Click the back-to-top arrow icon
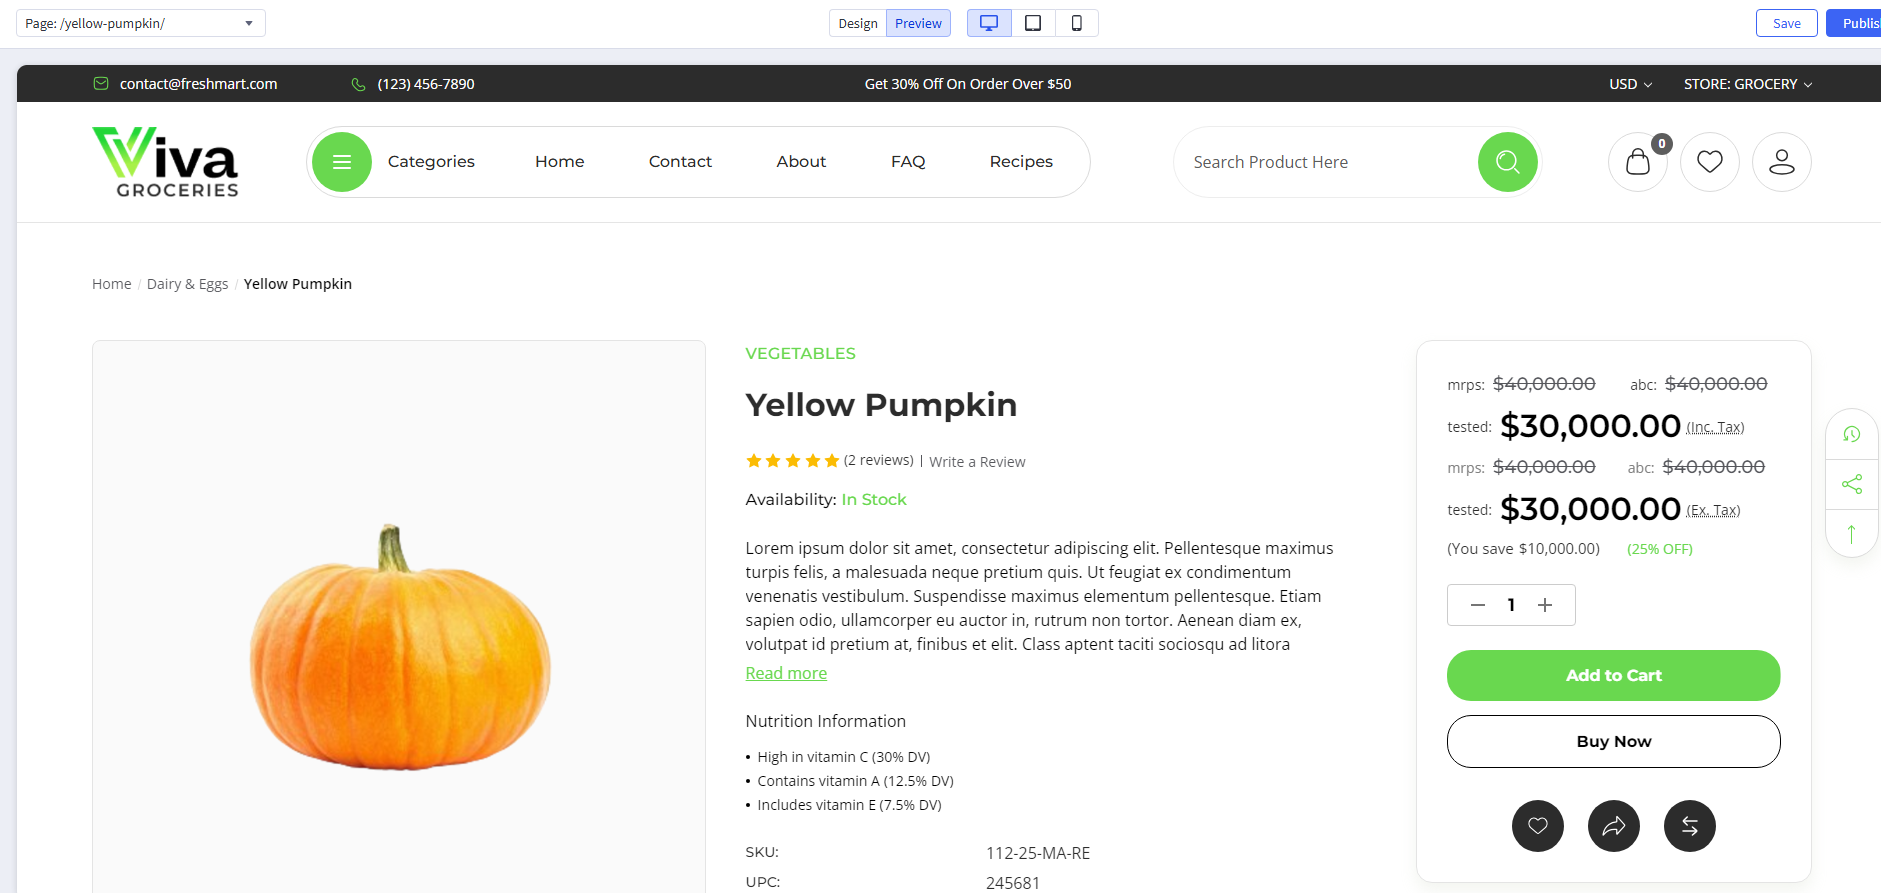Viewport: 1881px width, 893px height. click(1852, 534)
